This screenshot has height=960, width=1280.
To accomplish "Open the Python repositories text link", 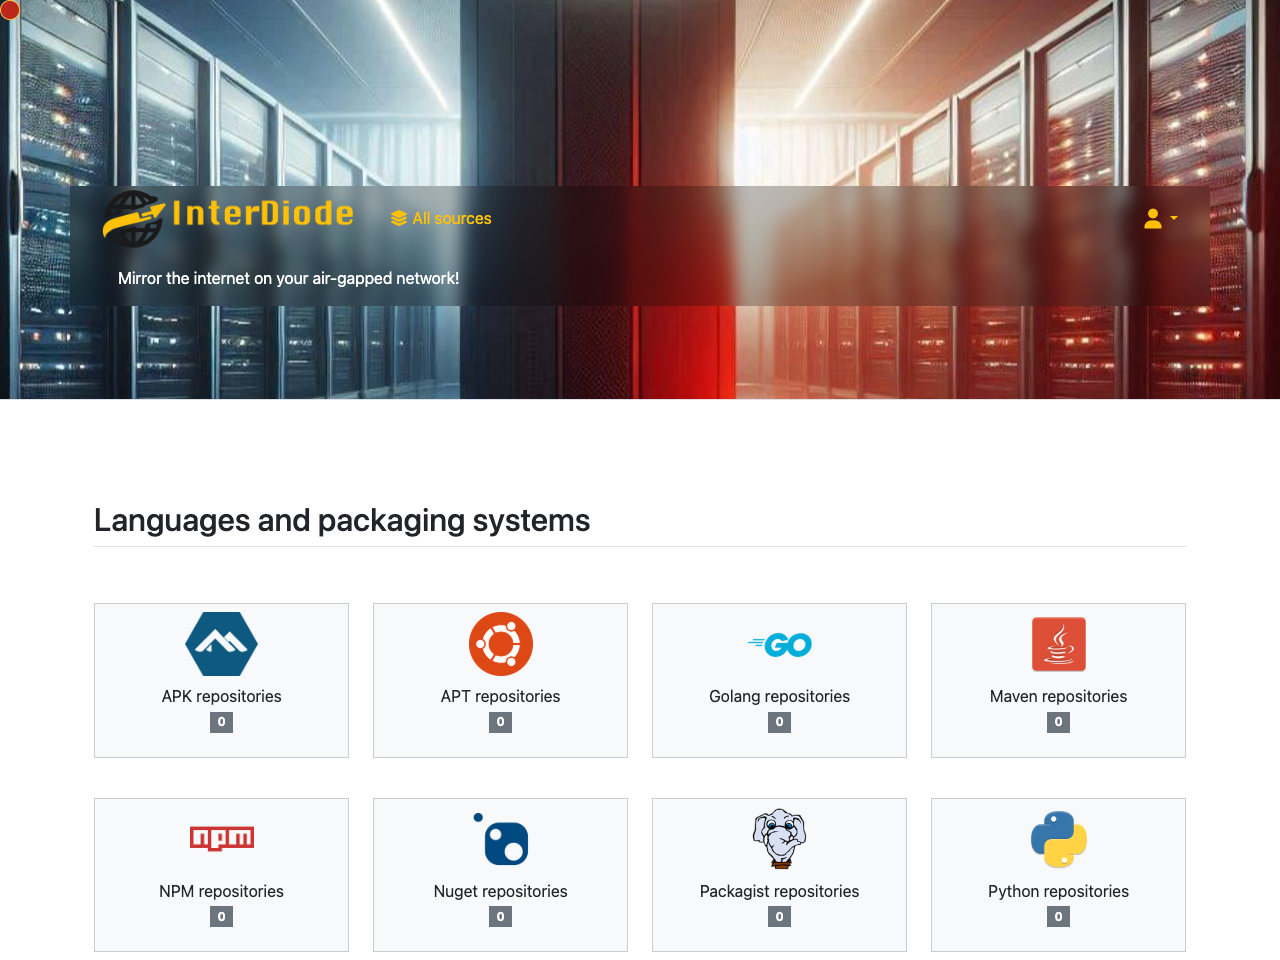I will point(1058,891).
